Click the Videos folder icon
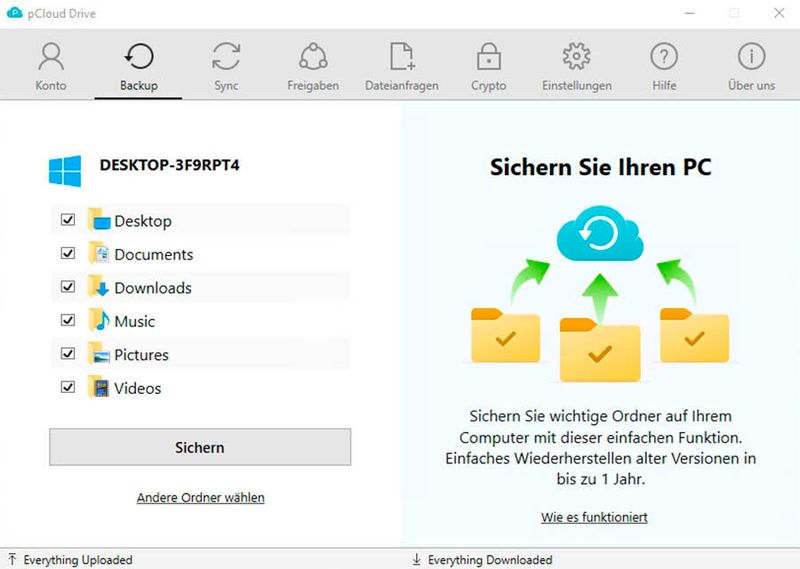 (99, 387)
